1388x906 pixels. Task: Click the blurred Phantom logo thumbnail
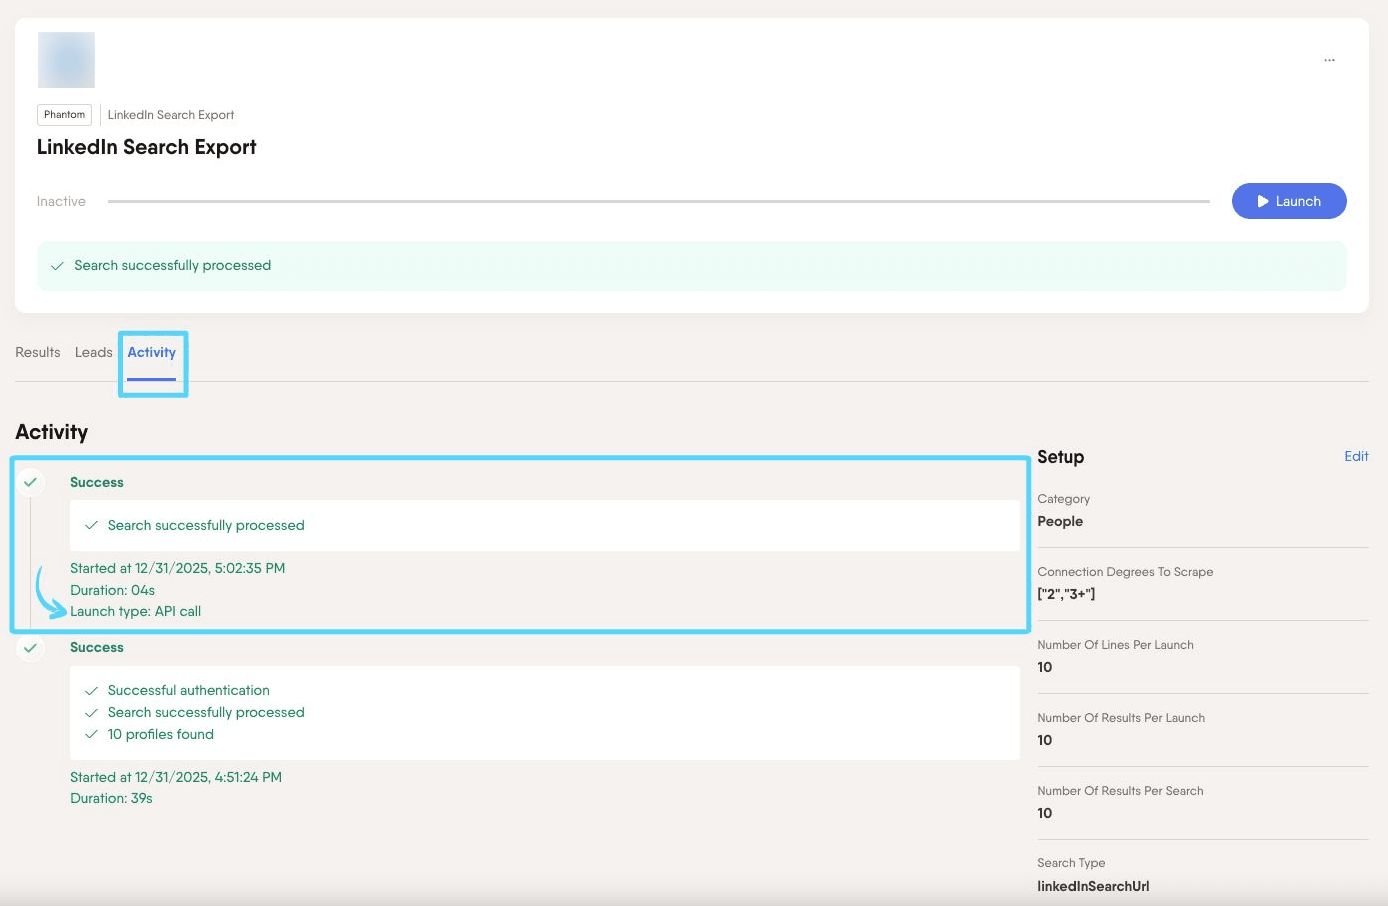pyautogui.click(x=66, y=60)
